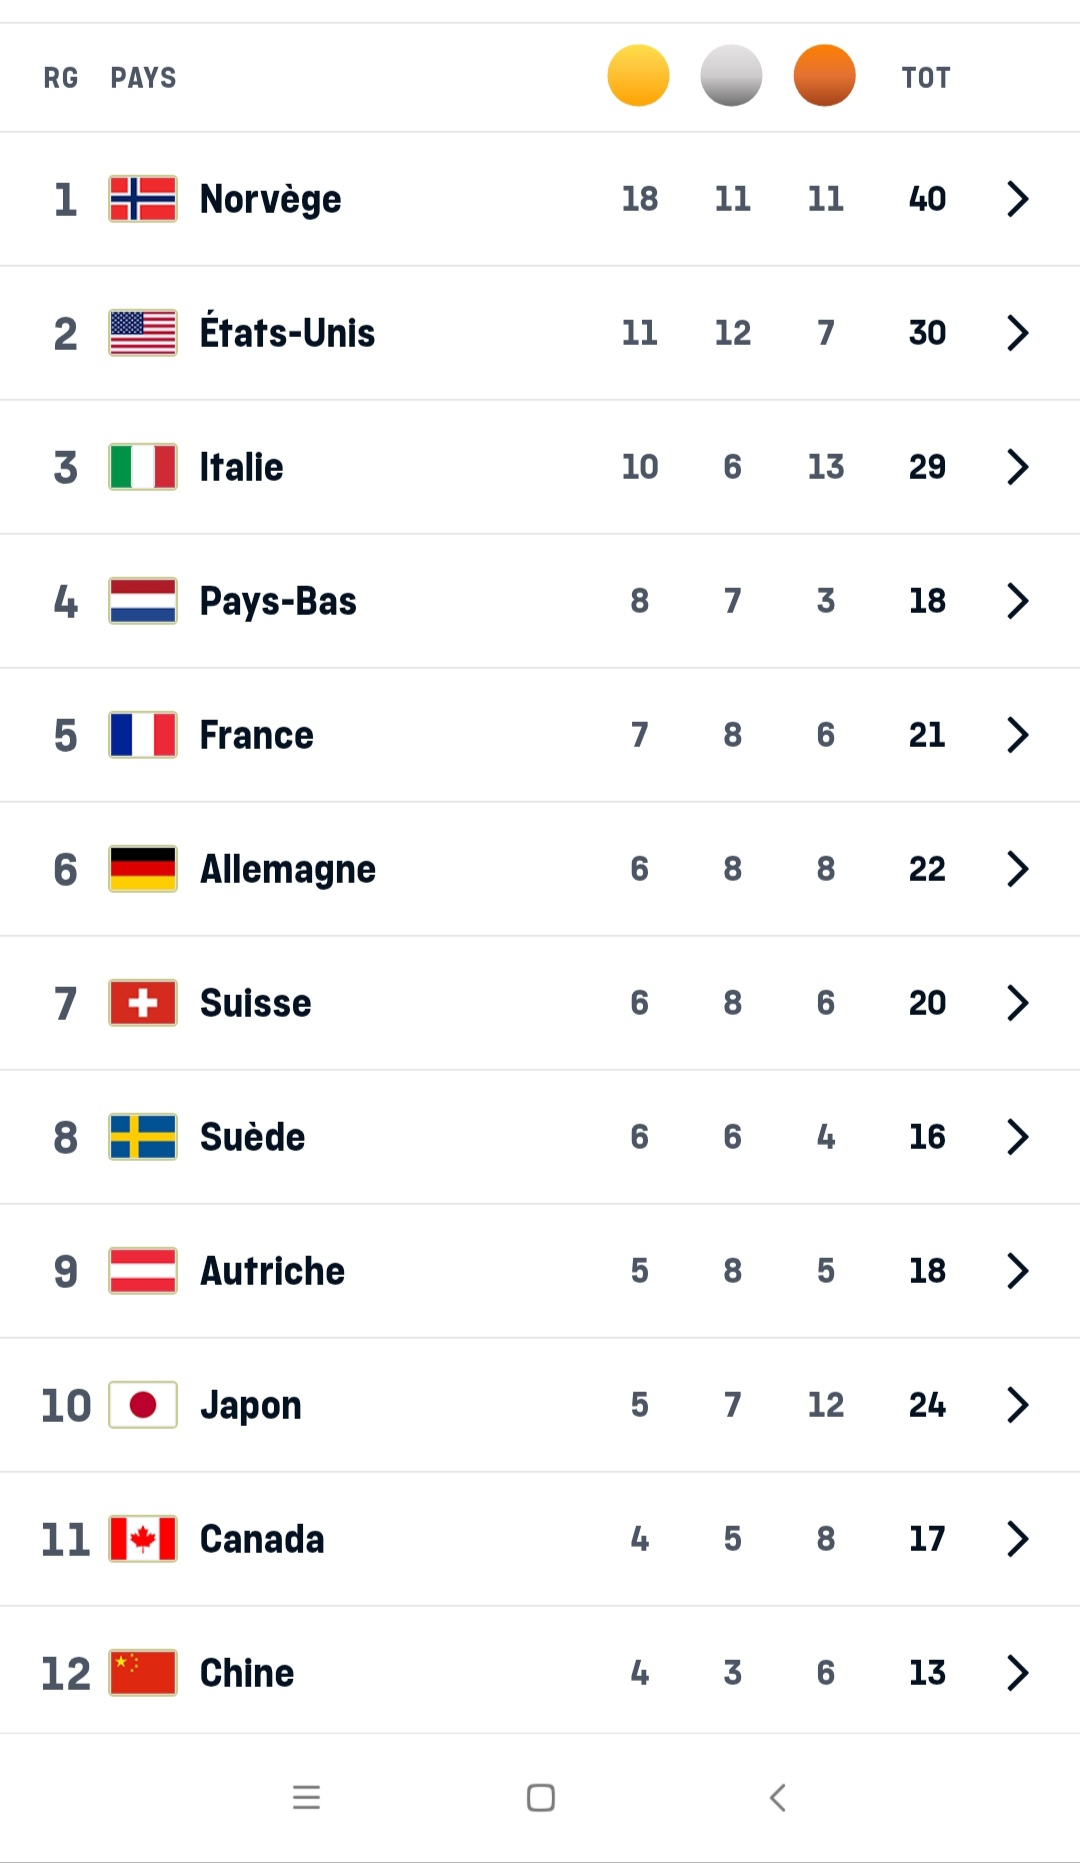This screenshot has height=1863, width=1080.
Task: Expand the Italie row chevron
Action: pyautogui.click(x=1017, y=467)
